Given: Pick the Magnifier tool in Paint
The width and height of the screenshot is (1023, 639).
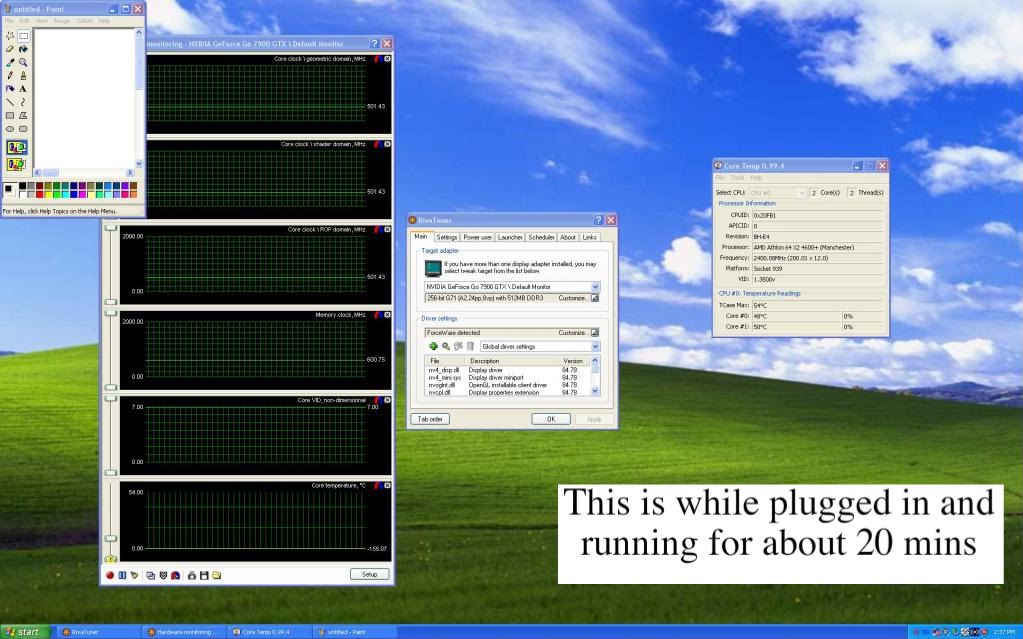Looking at the screenshot, I should (23, 61).
